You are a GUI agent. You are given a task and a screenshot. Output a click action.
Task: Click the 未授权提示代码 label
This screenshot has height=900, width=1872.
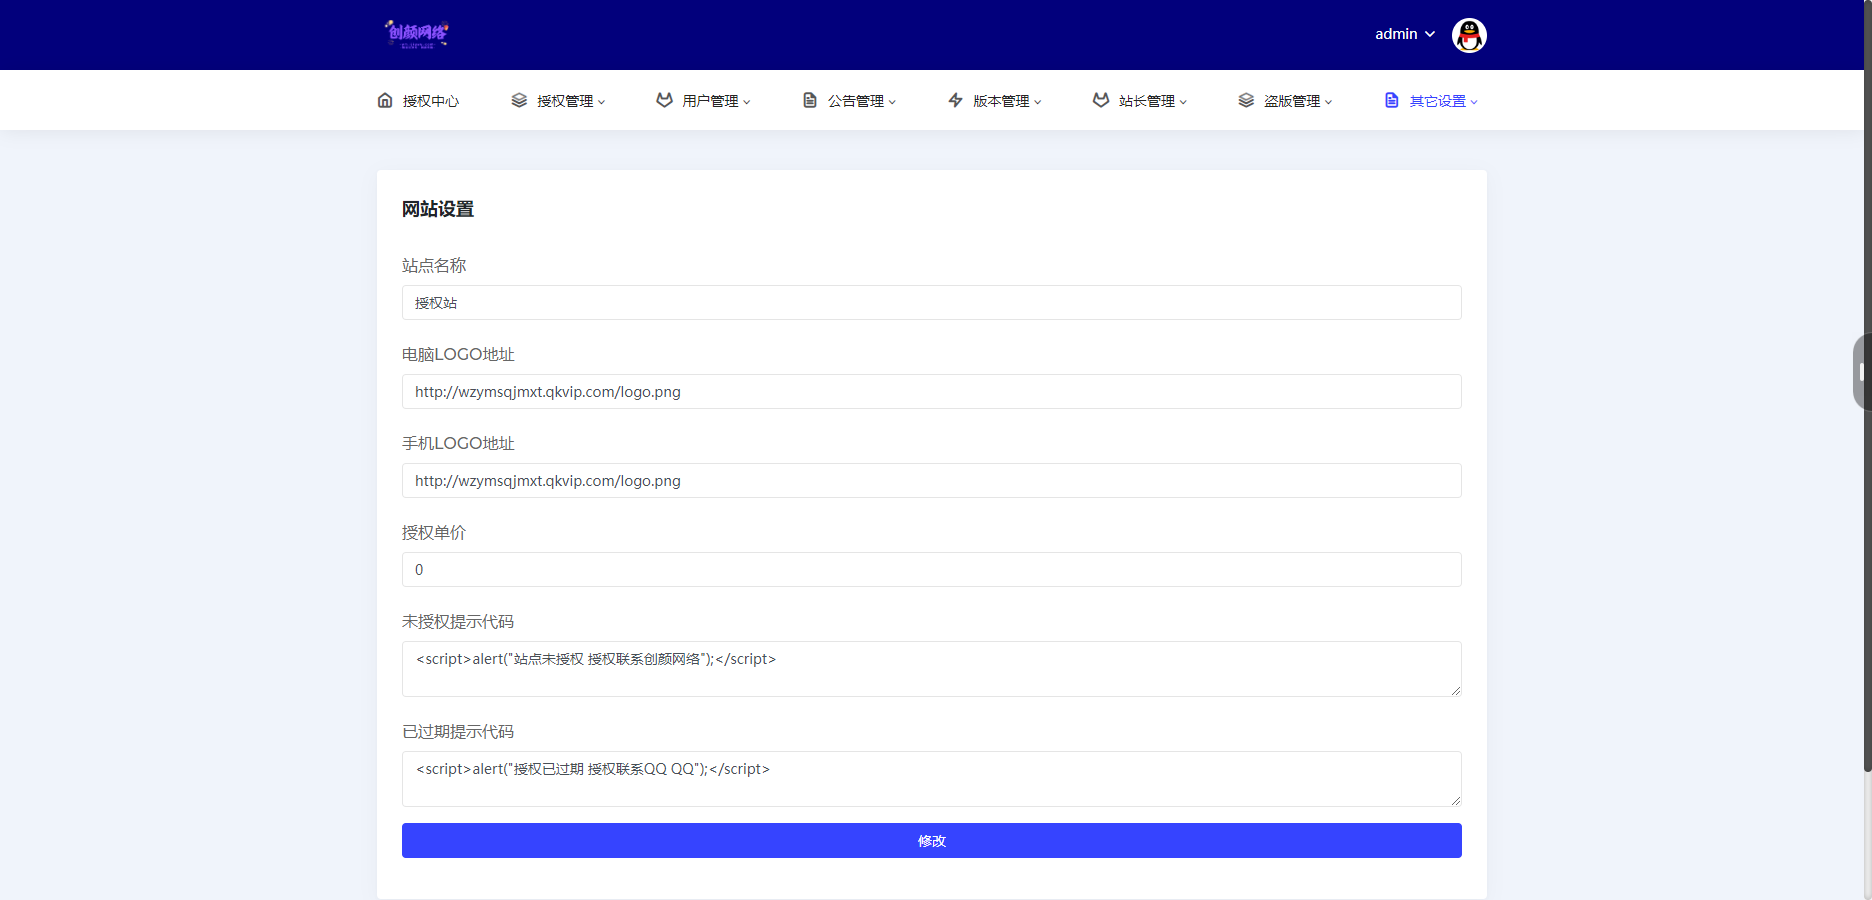(x=458, y=621)
